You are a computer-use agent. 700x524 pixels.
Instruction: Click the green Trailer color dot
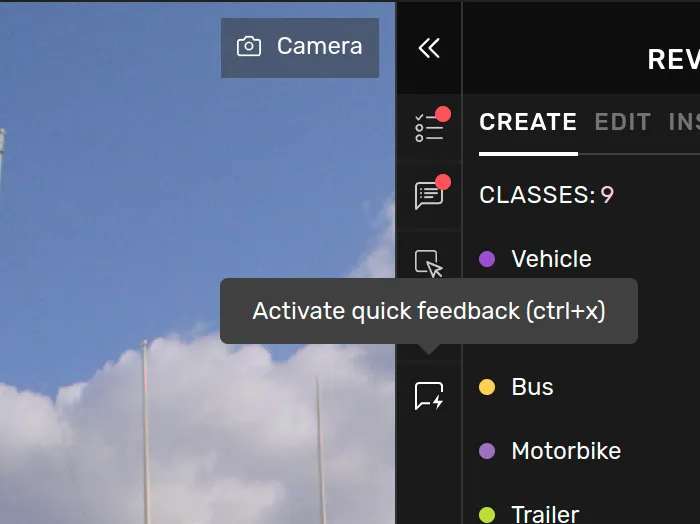(x=487, y=515)
